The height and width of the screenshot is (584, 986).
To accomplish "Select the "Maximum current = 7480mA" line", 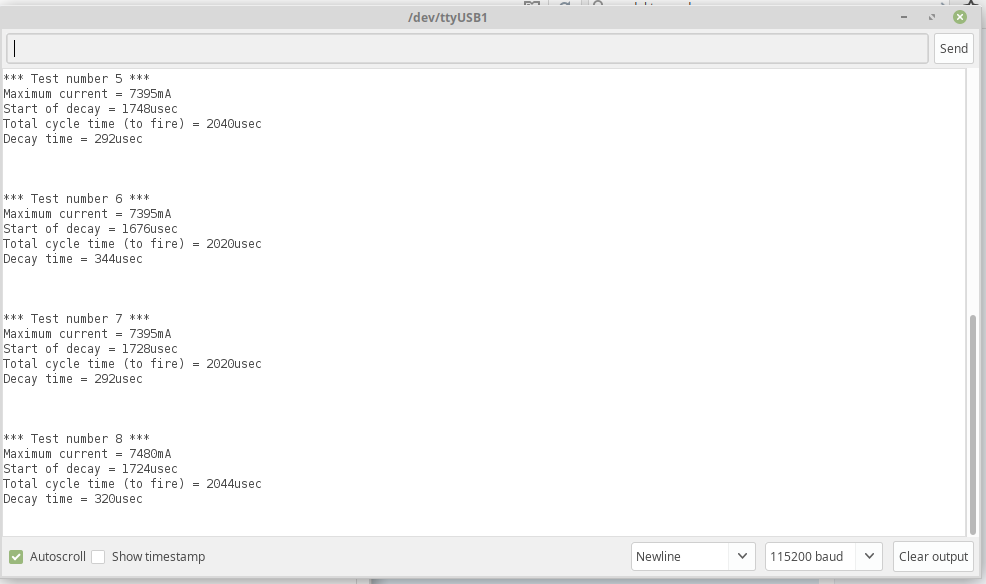I will point(87,454).
